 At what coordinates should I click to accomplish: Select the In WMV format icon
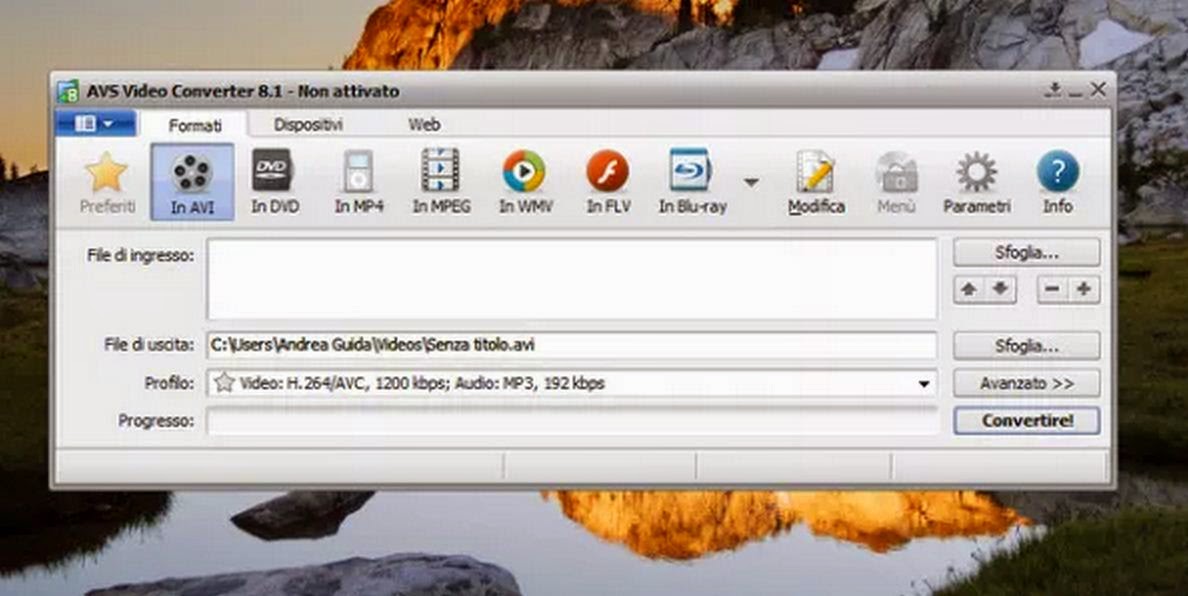(x=524, y=183)
